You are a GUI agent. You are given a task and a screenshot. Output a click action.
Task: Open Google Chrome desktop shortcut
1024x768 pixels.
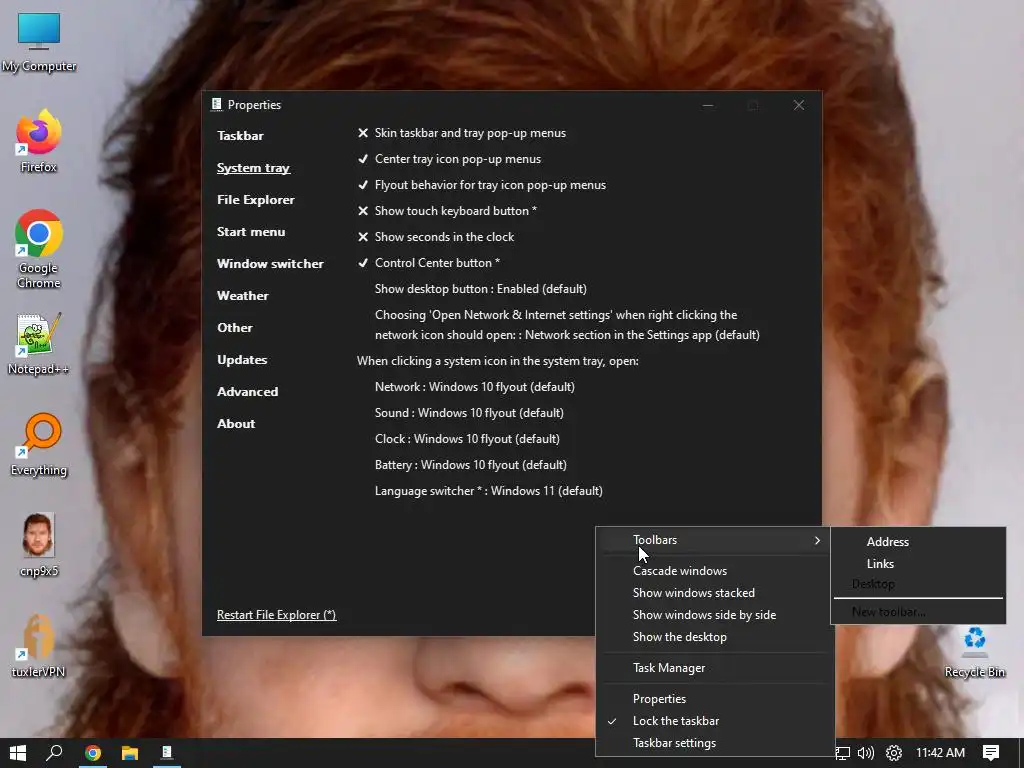click(39, 248)
